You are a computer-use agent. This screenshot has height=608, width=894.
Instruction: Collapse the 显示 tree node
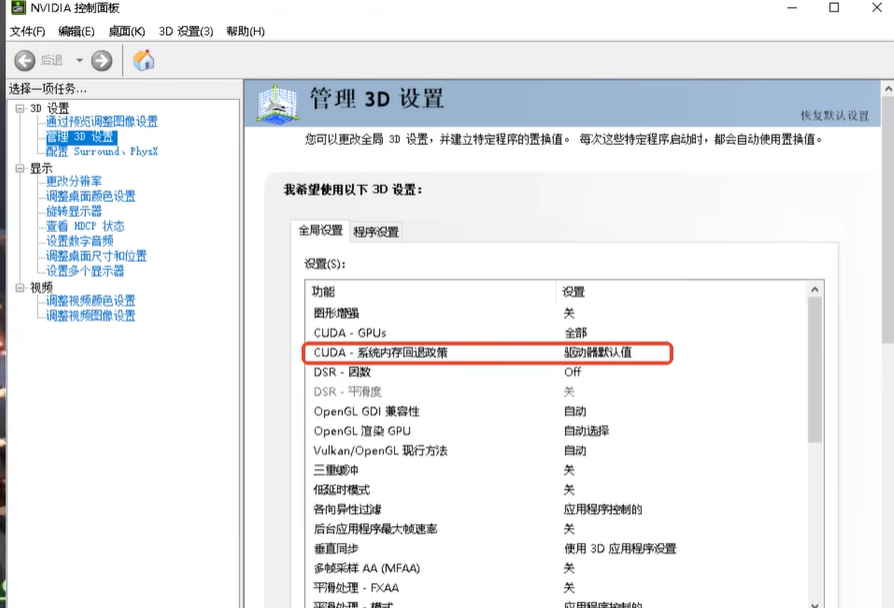(x=19, y=169)
